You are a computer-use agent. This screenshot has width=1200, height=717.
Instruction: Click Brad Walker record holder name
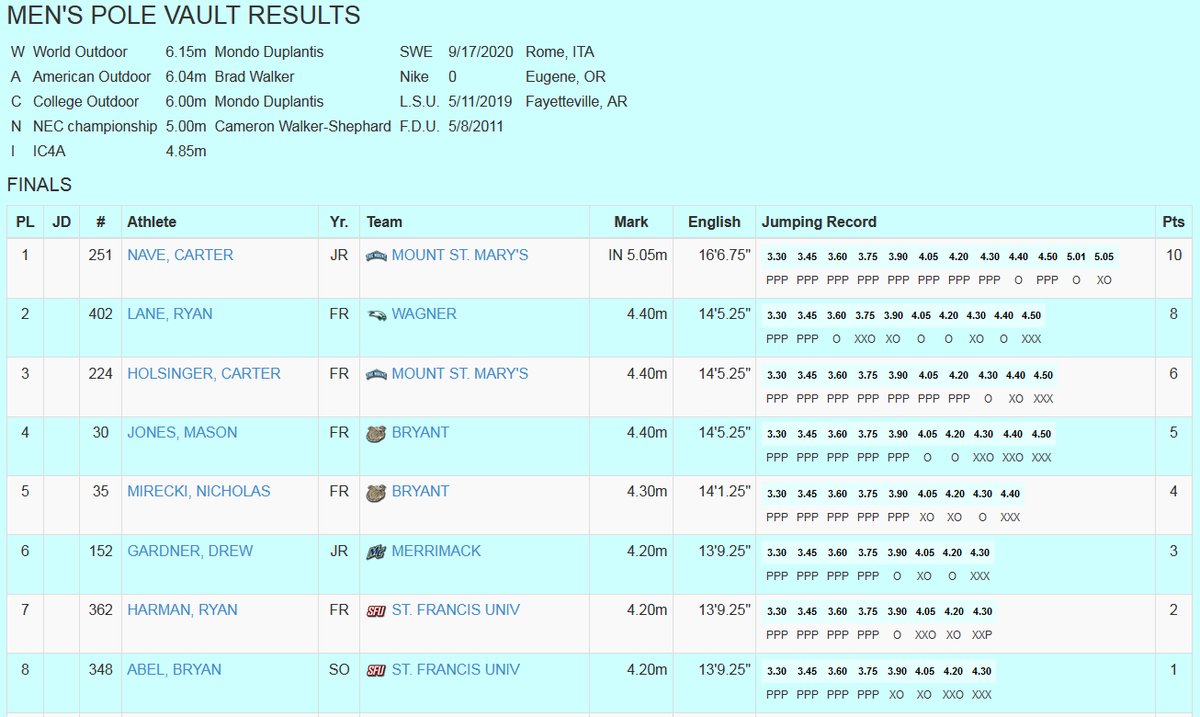tap(255, 77)
